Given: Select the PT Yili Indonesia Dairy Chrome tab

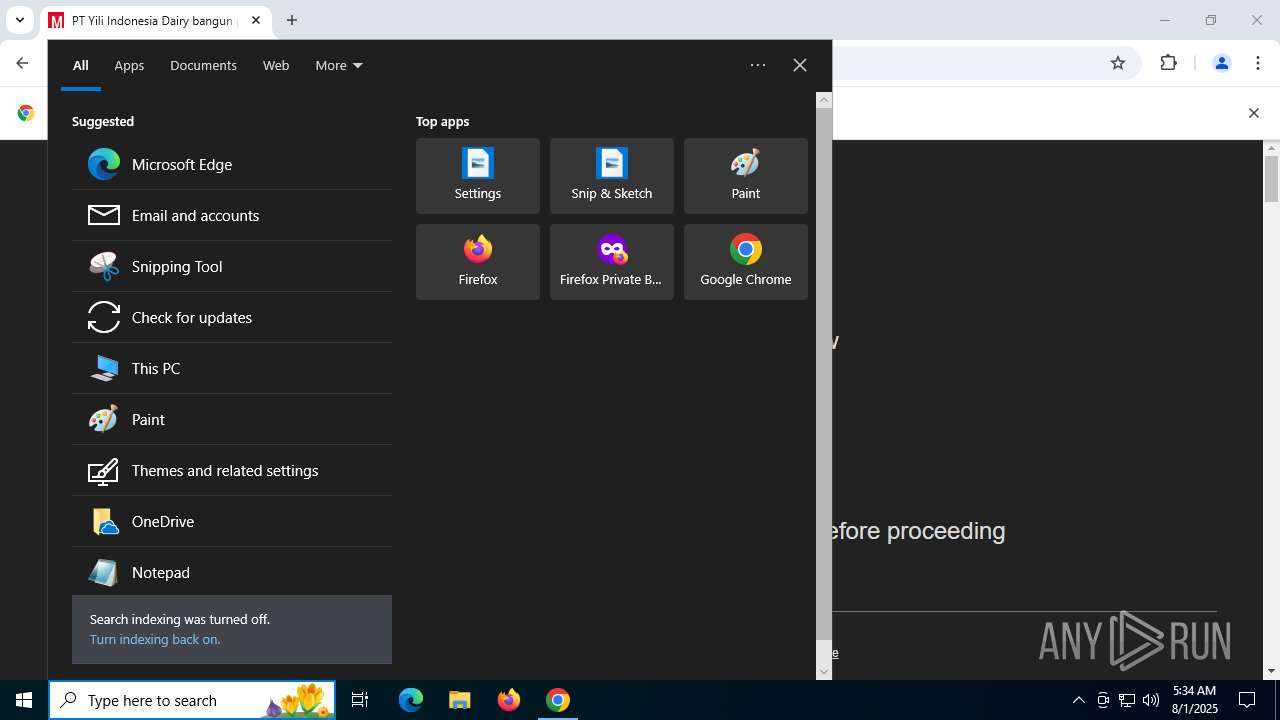Looking at the screenshot, I should (x=152, y=20).
